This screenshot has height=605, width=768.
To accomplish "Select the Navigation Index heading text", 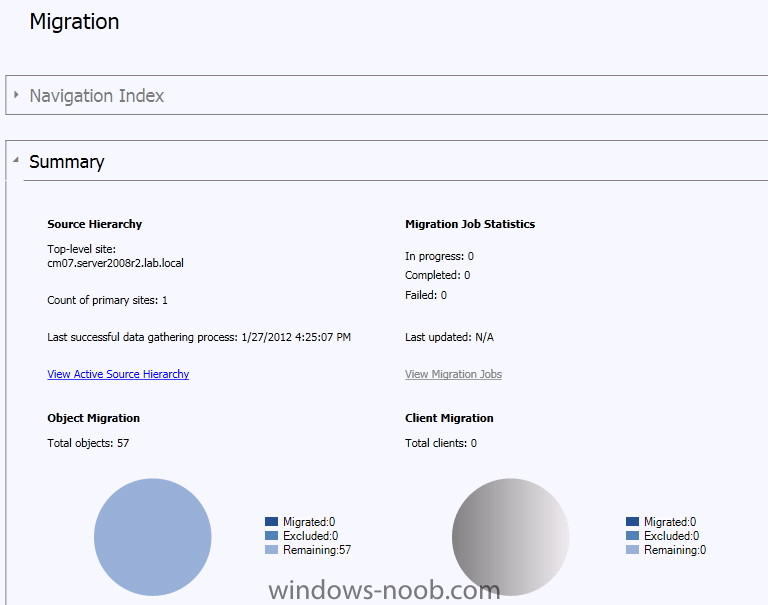I will [x=96, y=96].
